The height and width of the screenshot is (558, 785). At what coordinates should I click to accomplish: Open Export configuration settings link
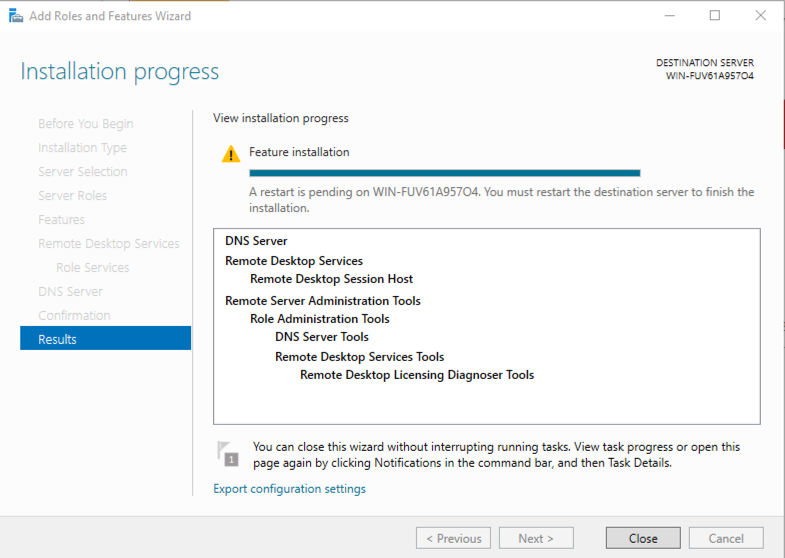point(289,488)
